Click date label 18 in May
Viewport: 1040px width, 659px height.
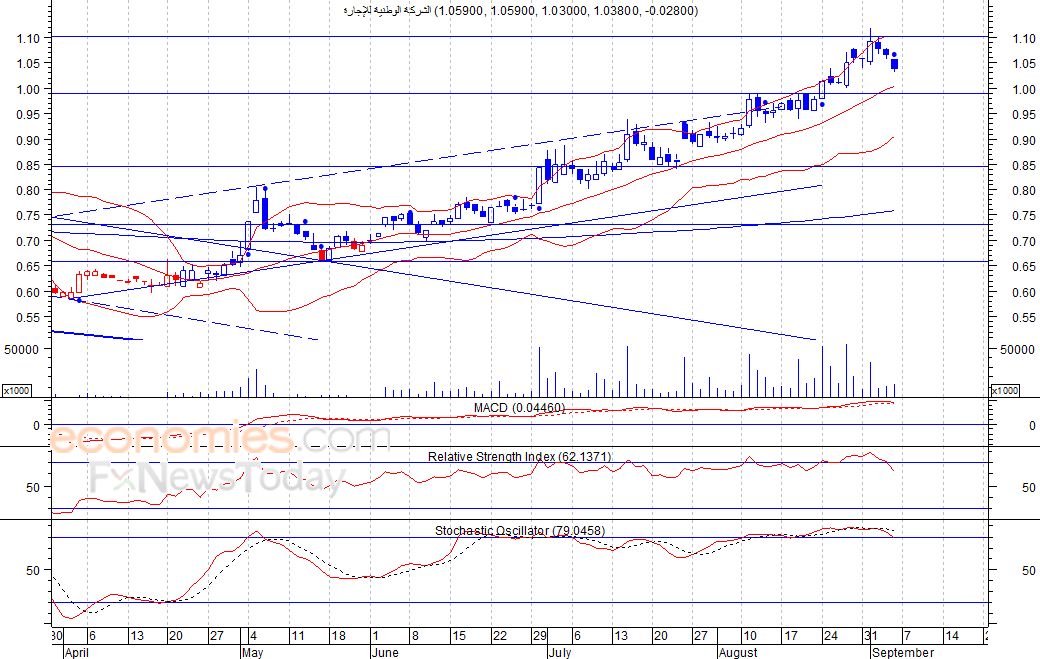(x=338, y=636)
